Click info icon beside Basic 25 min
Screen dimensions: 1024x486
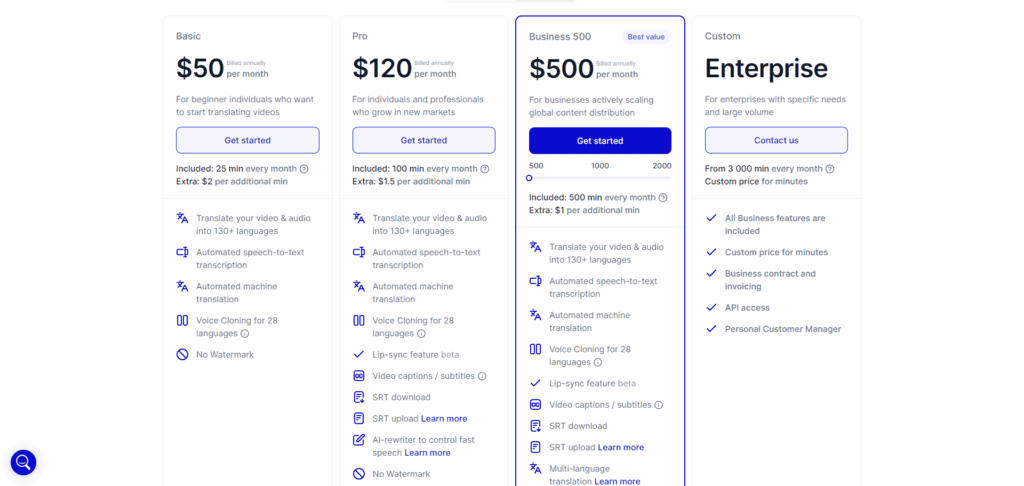point(304,169)
